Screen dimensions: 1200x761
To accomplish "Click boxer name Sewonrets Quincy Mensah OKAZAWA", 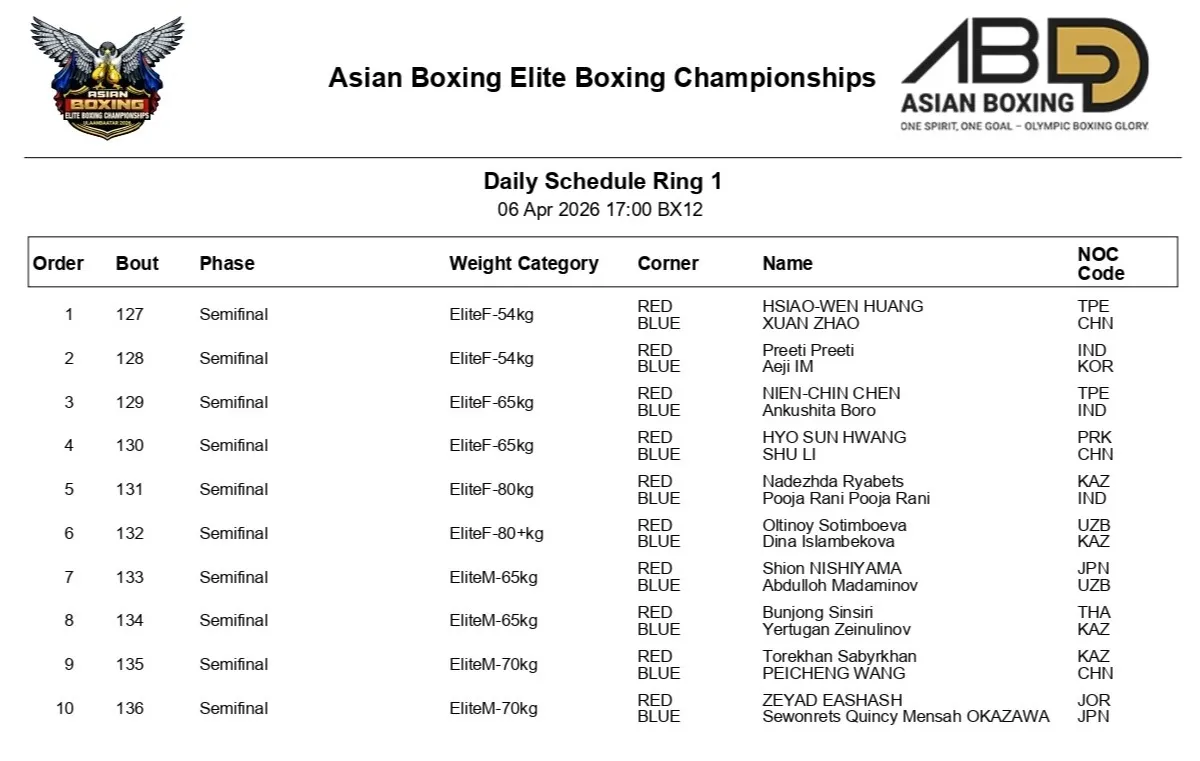I will click(x=905, y=716).
